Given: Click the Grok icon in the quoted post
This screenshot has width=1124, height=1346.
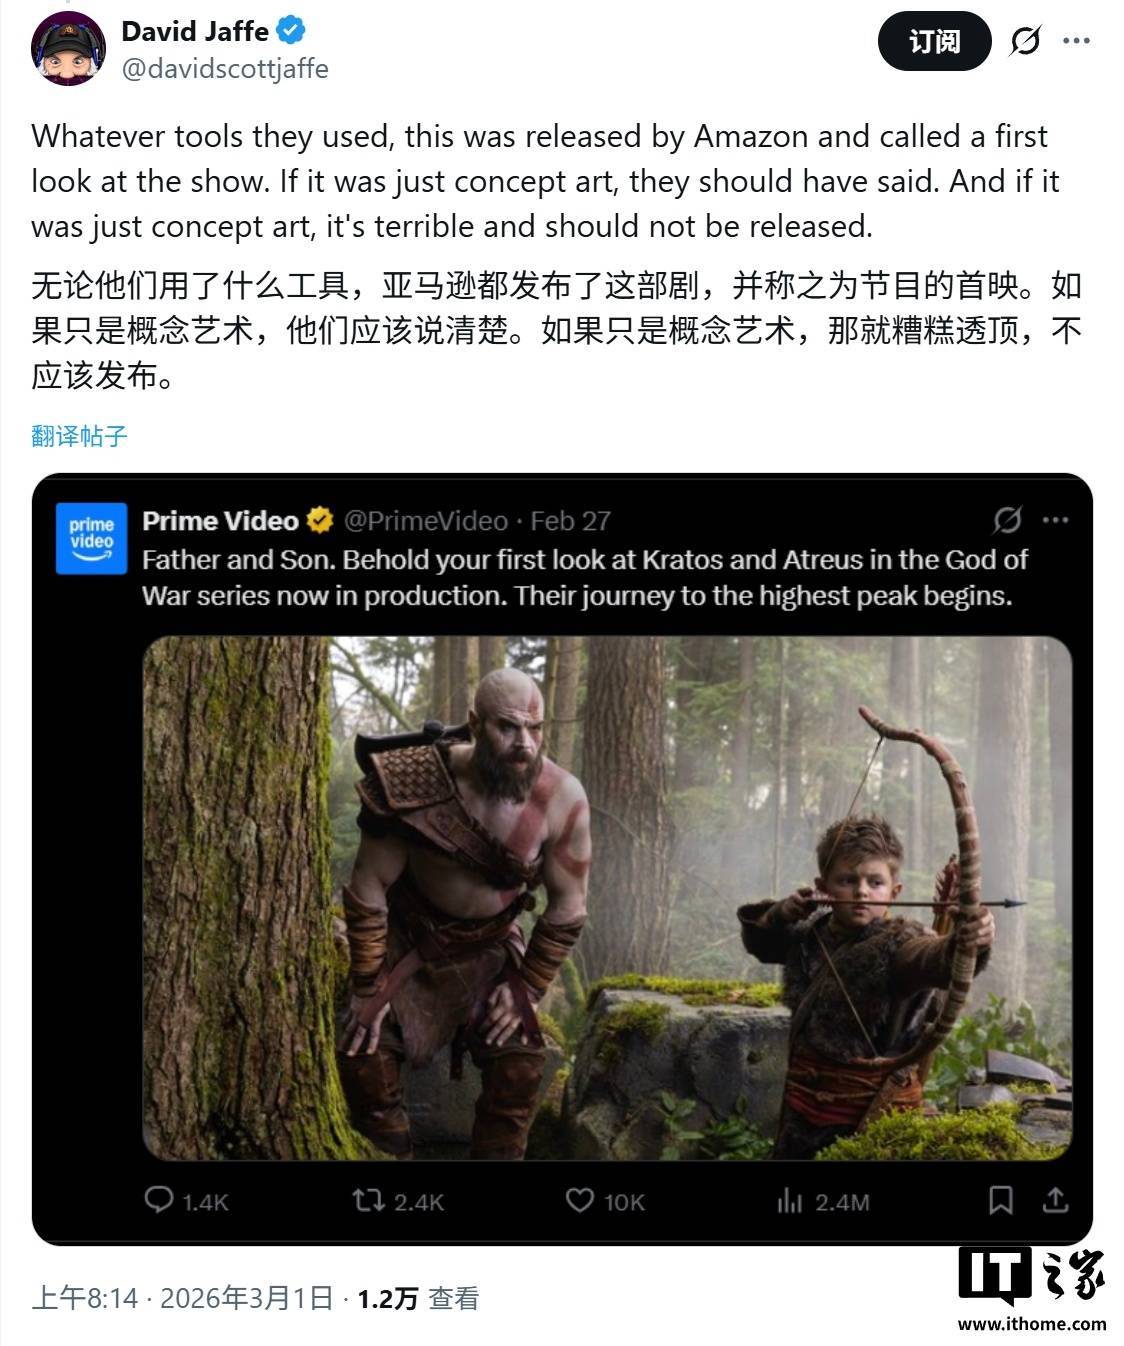Looking at the screenshot, I should pyautogui.click(x=1007, y=520).
